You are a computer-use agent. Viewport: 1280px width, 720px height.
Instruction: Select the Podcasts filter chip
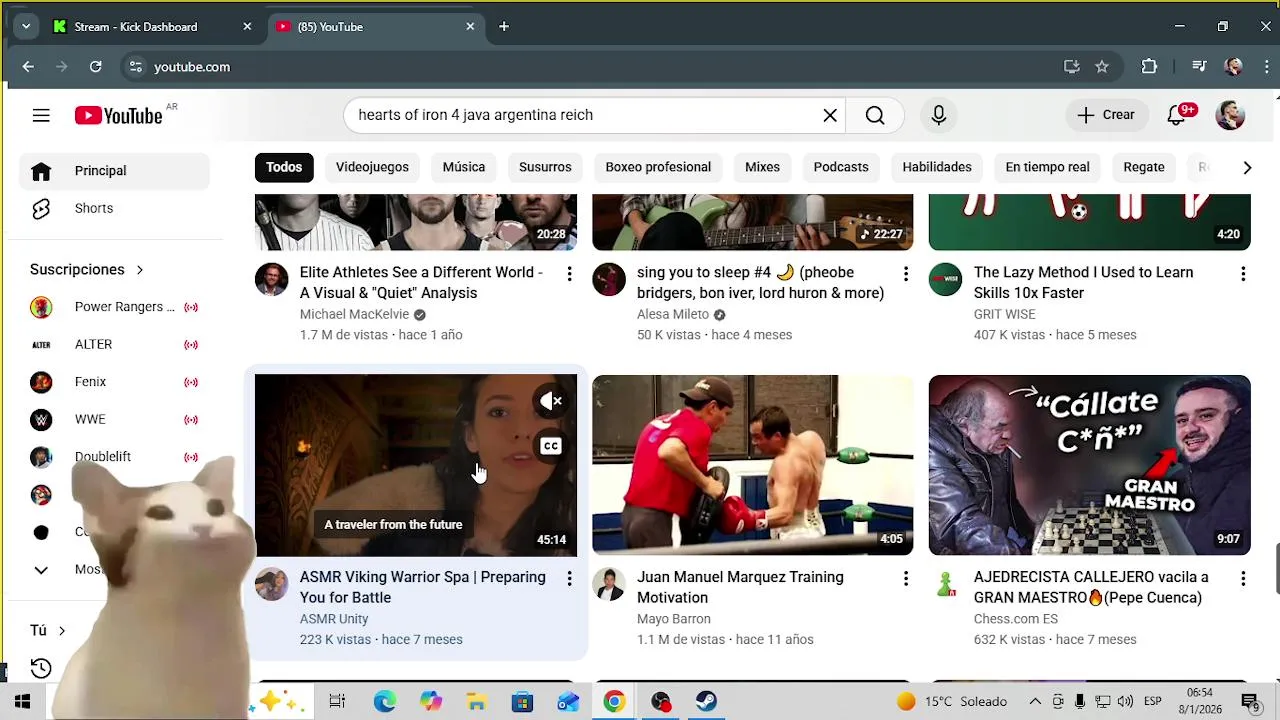841,167
